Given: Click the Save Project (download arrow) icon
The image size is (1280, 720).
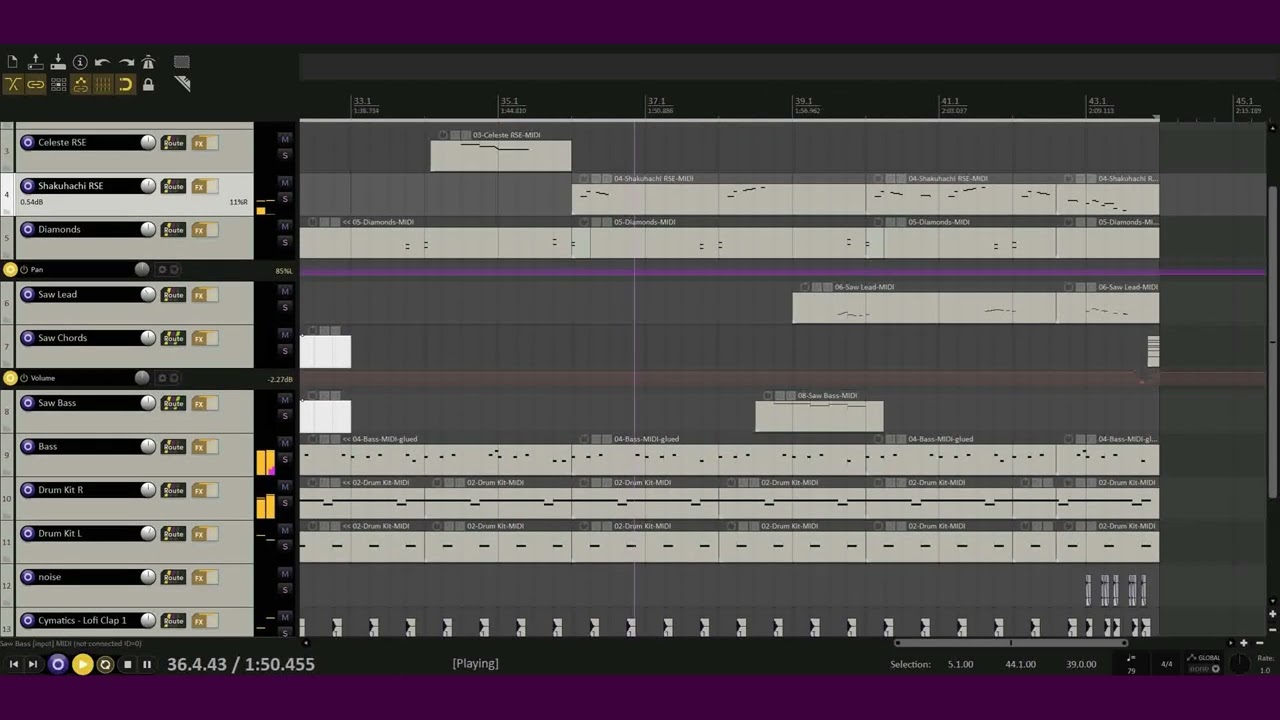Looking at the screenshot, I should [x=58, y=62].
